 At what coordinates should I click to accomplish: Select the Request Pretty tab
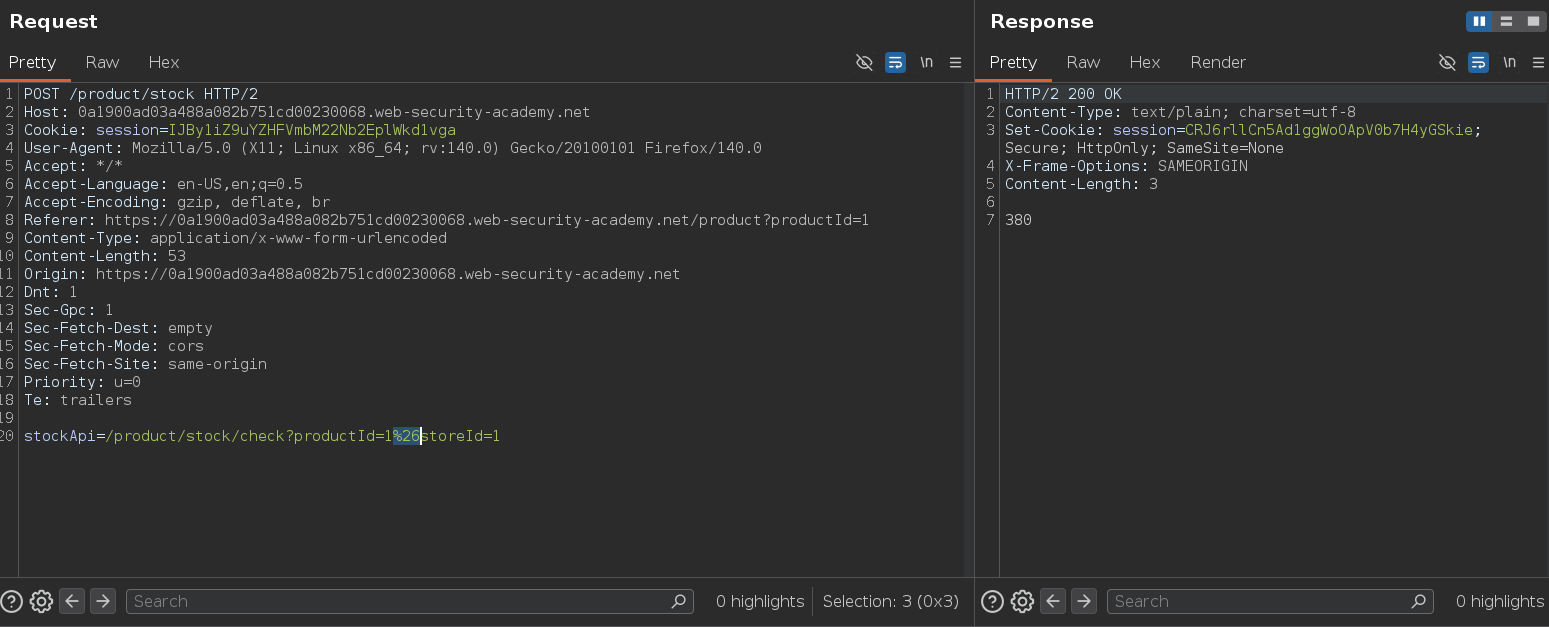click(x=33, y=62)
